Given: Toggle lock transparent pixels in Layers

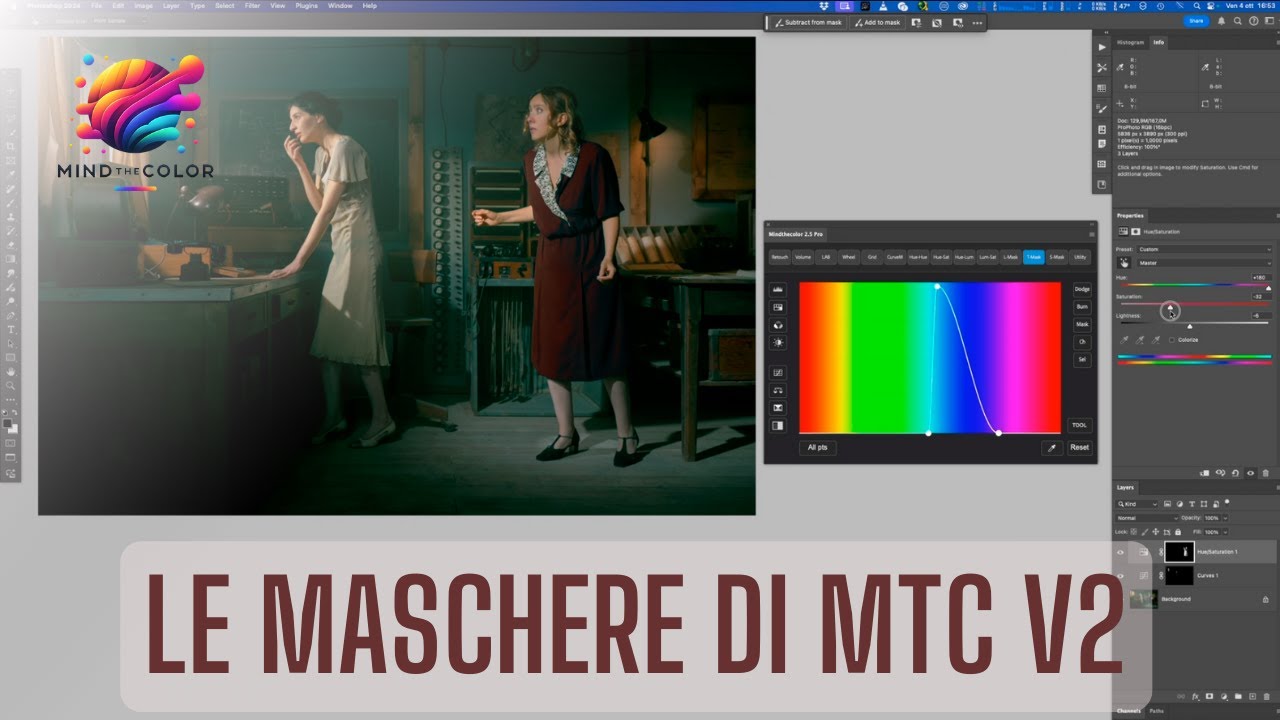Looking at the screenshot, I should pyautogui.click(x=1135, y=531).
